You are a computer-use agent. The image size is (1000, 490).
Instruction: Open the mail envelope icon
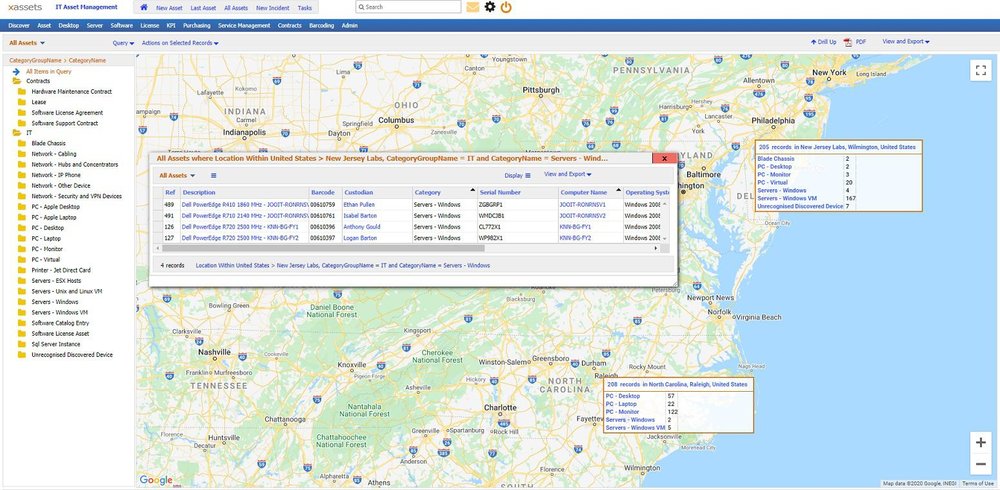tap(473, 7)
